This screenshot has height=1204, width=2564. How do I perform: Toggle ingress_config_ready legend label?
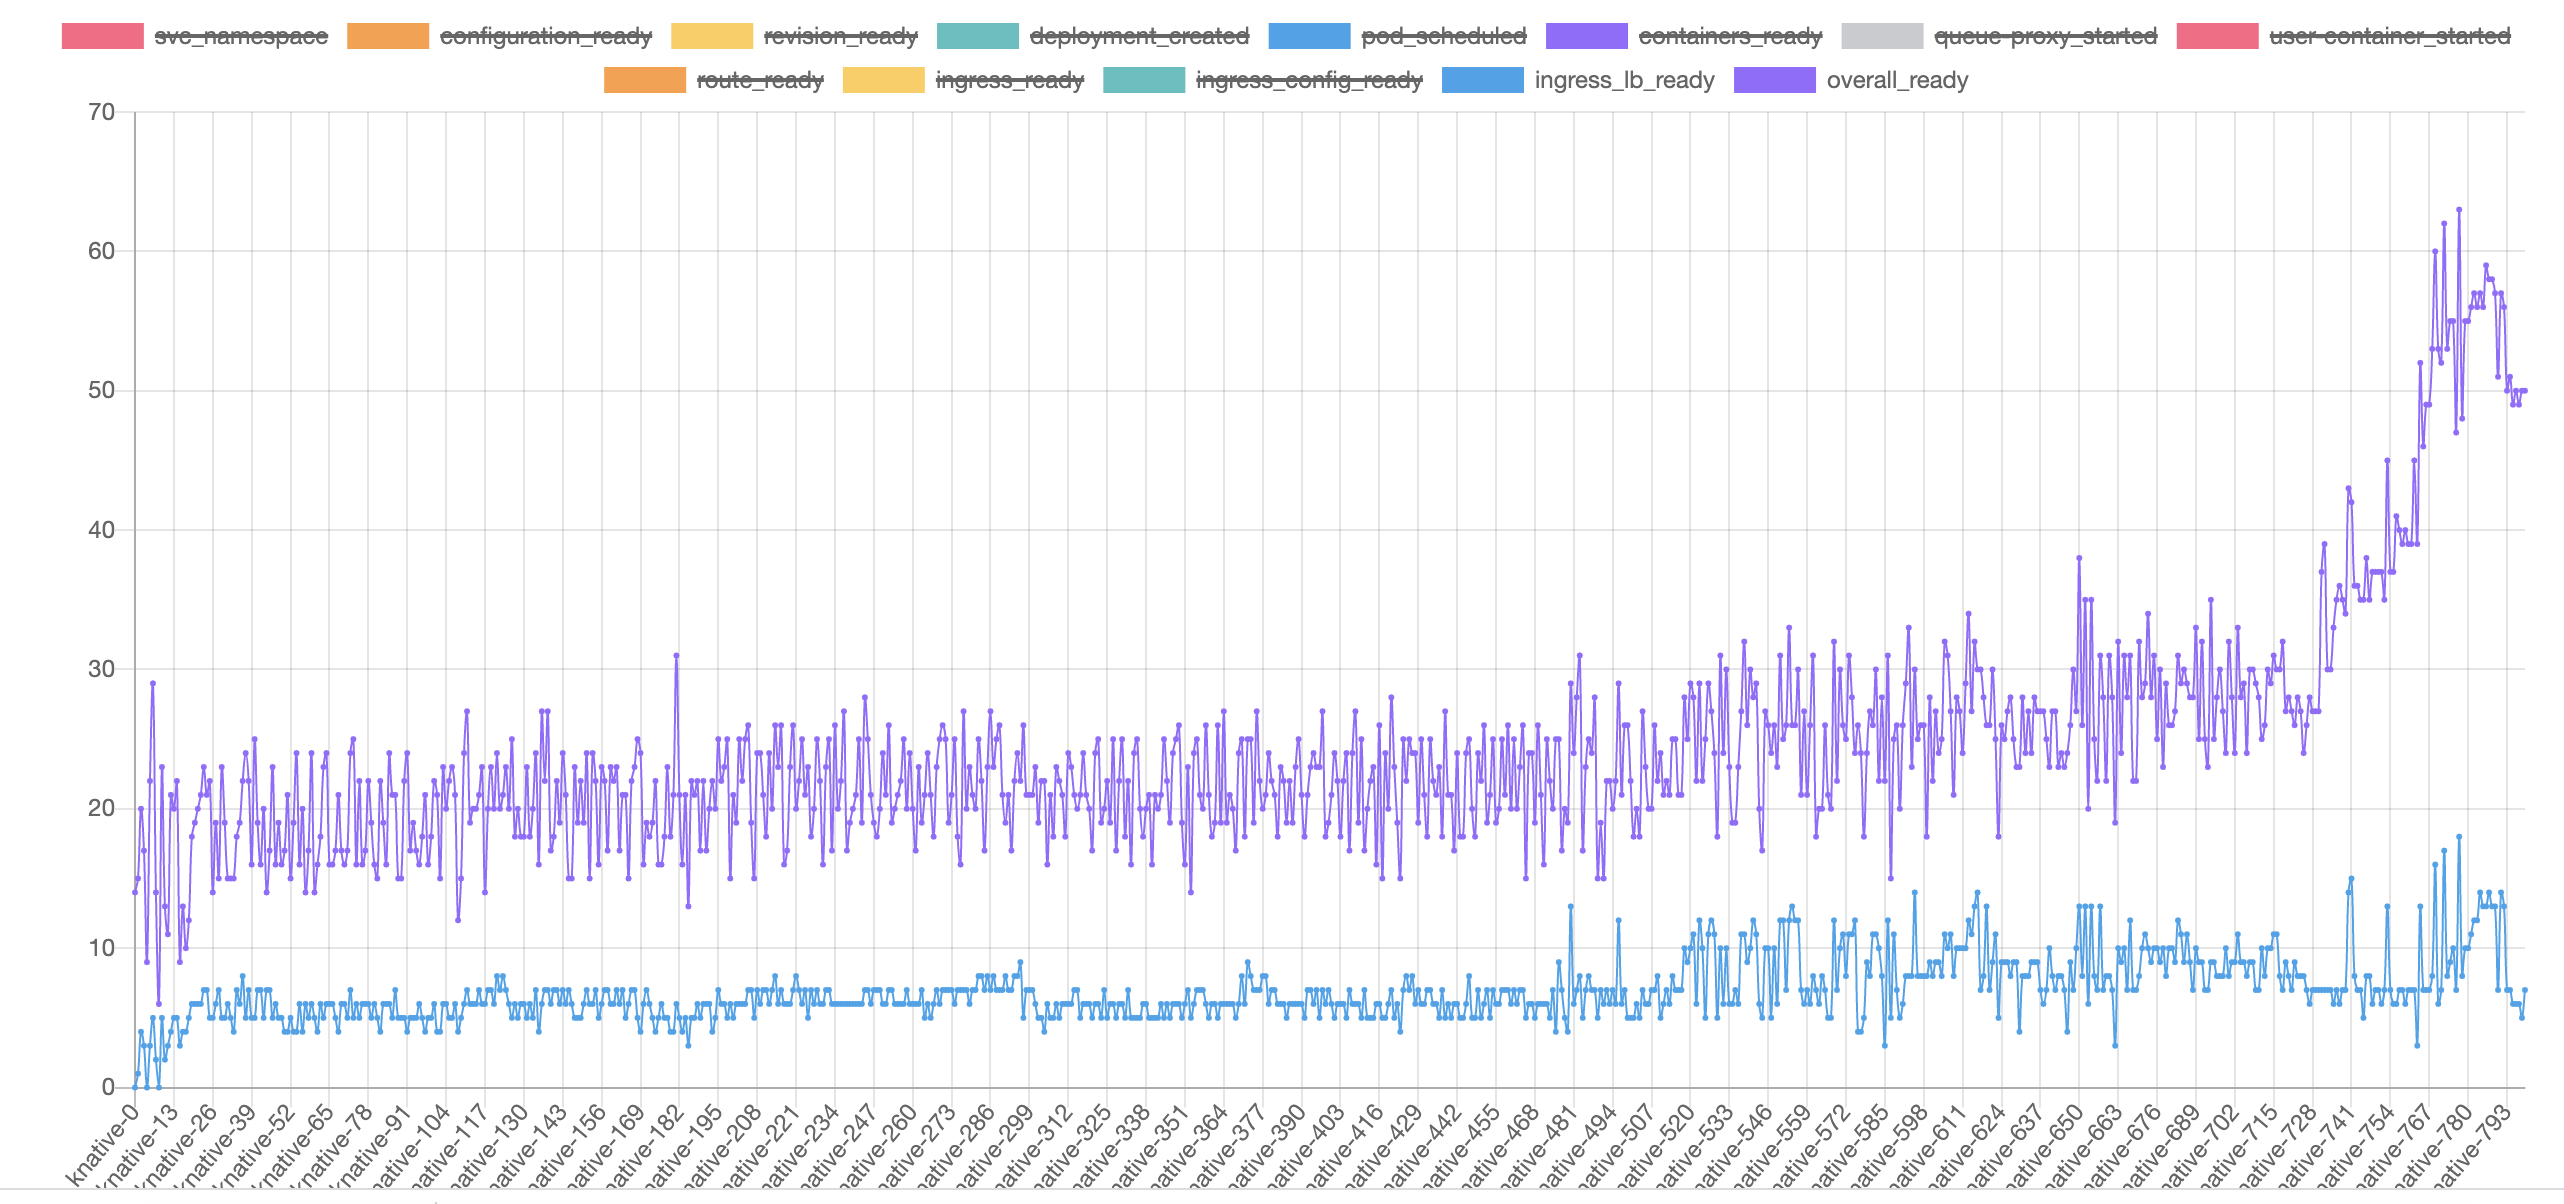(x=1308, y=80)
